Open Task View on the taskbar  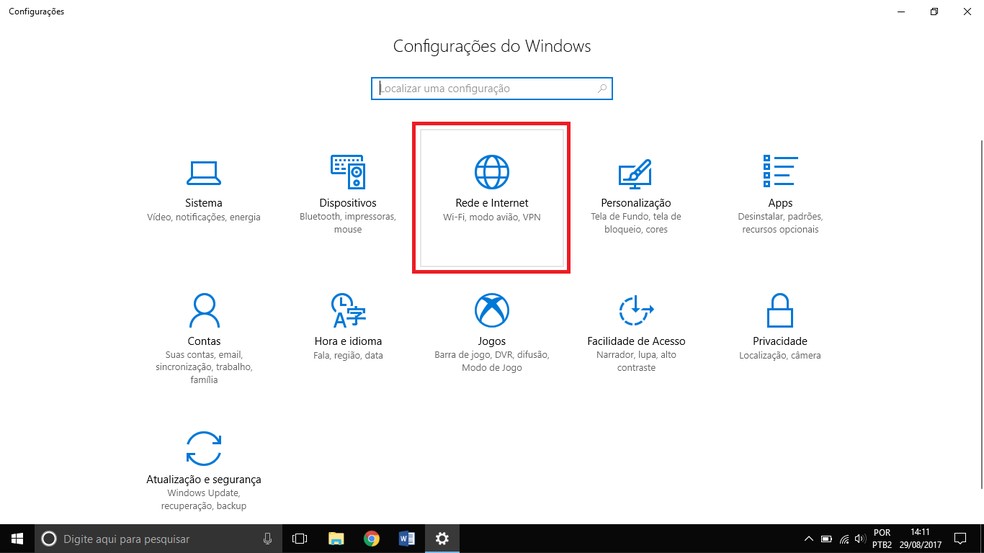tap(299, 539)
